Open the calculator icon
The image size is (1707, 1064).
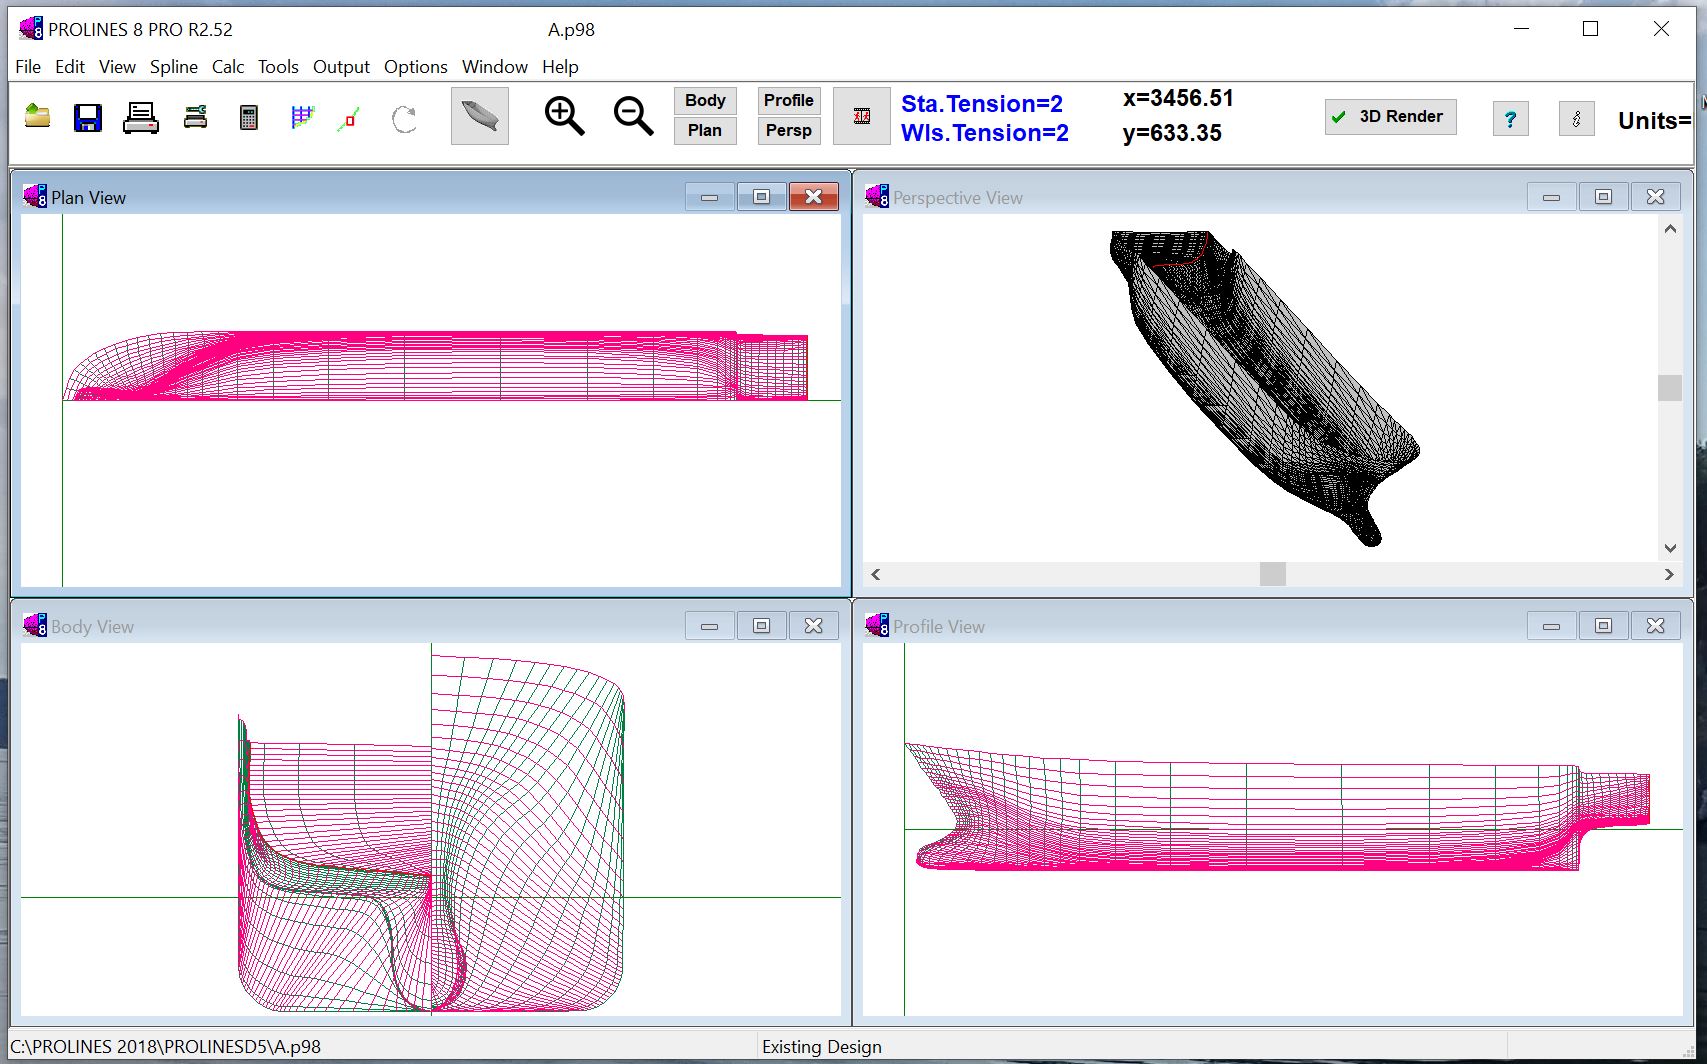pyautogui.click(x=249, y=118)
